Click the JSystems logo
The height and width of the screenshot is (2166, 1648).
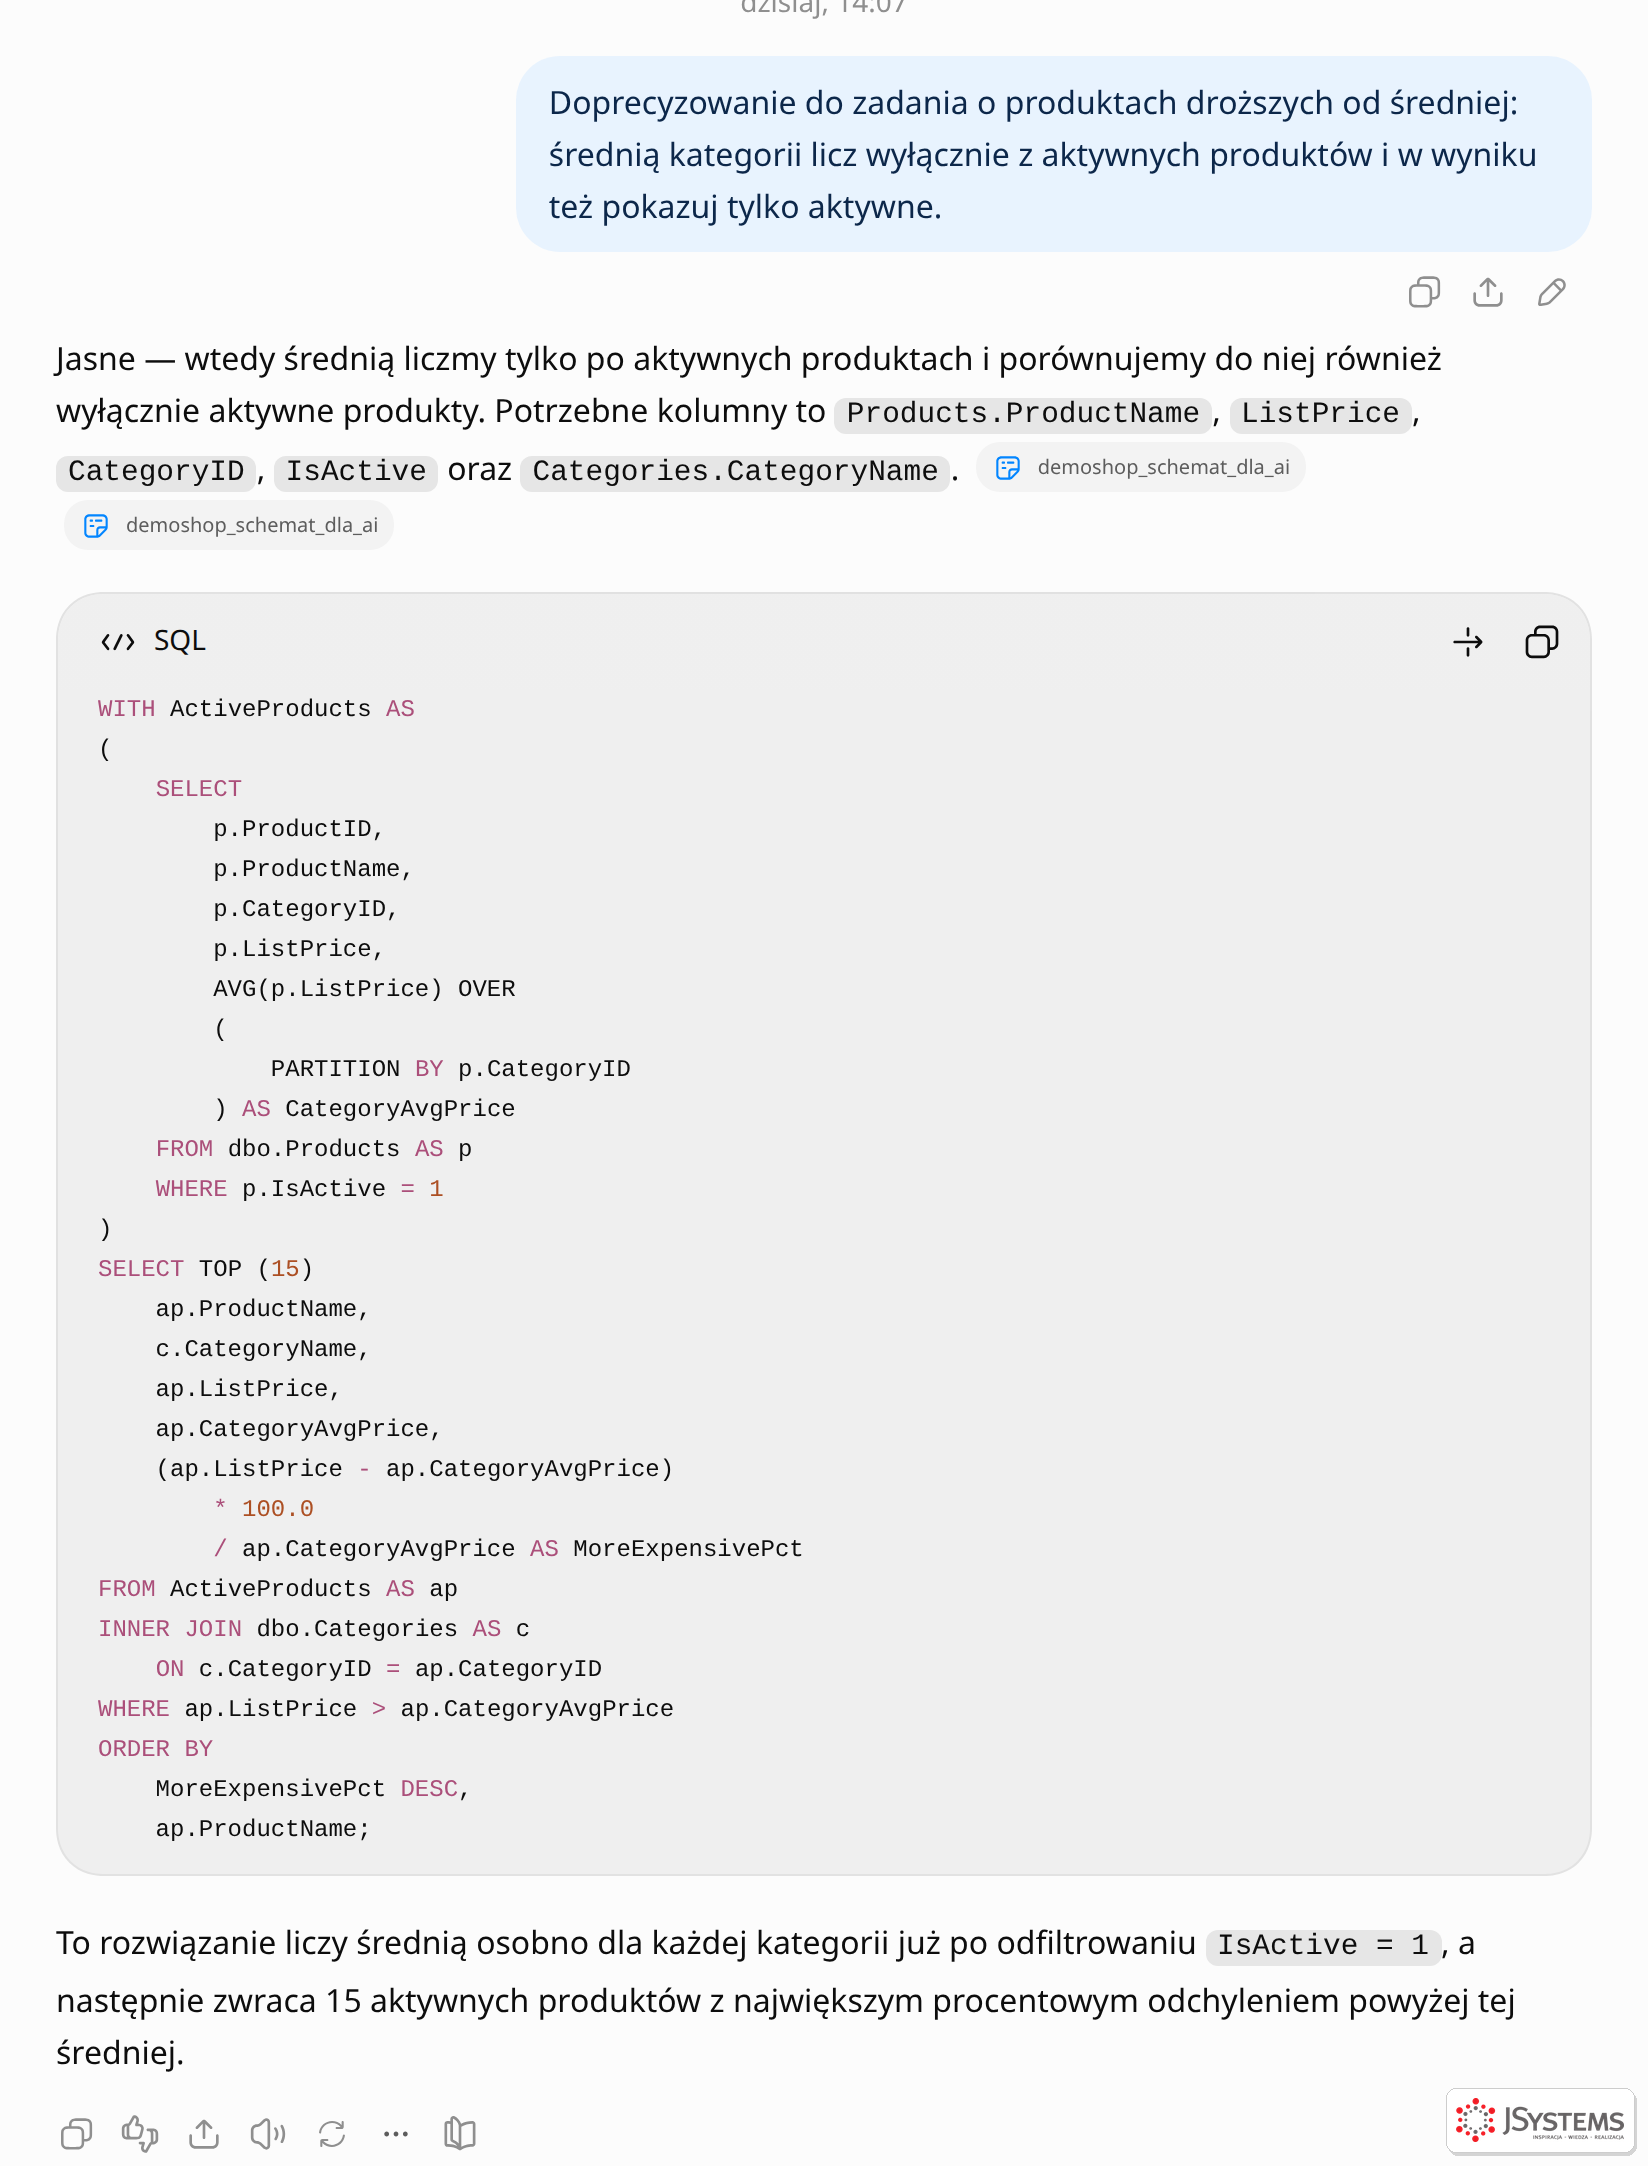tap(1540, 2121)
